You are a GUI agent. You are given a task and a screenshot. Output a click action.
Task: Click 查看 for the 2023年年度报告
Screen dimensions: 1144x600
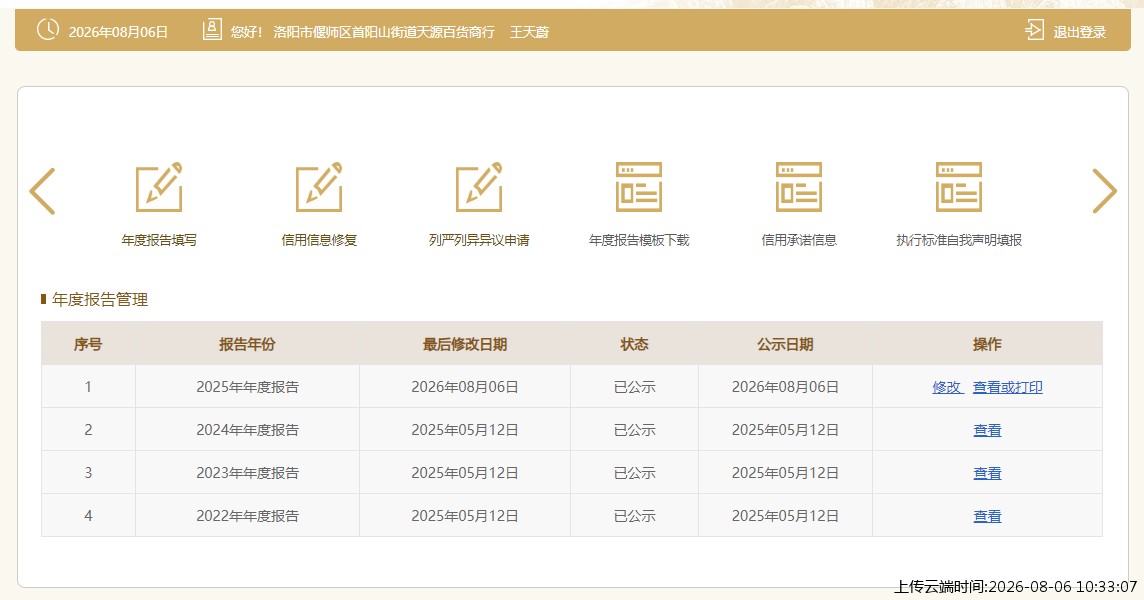pos(987,473)
